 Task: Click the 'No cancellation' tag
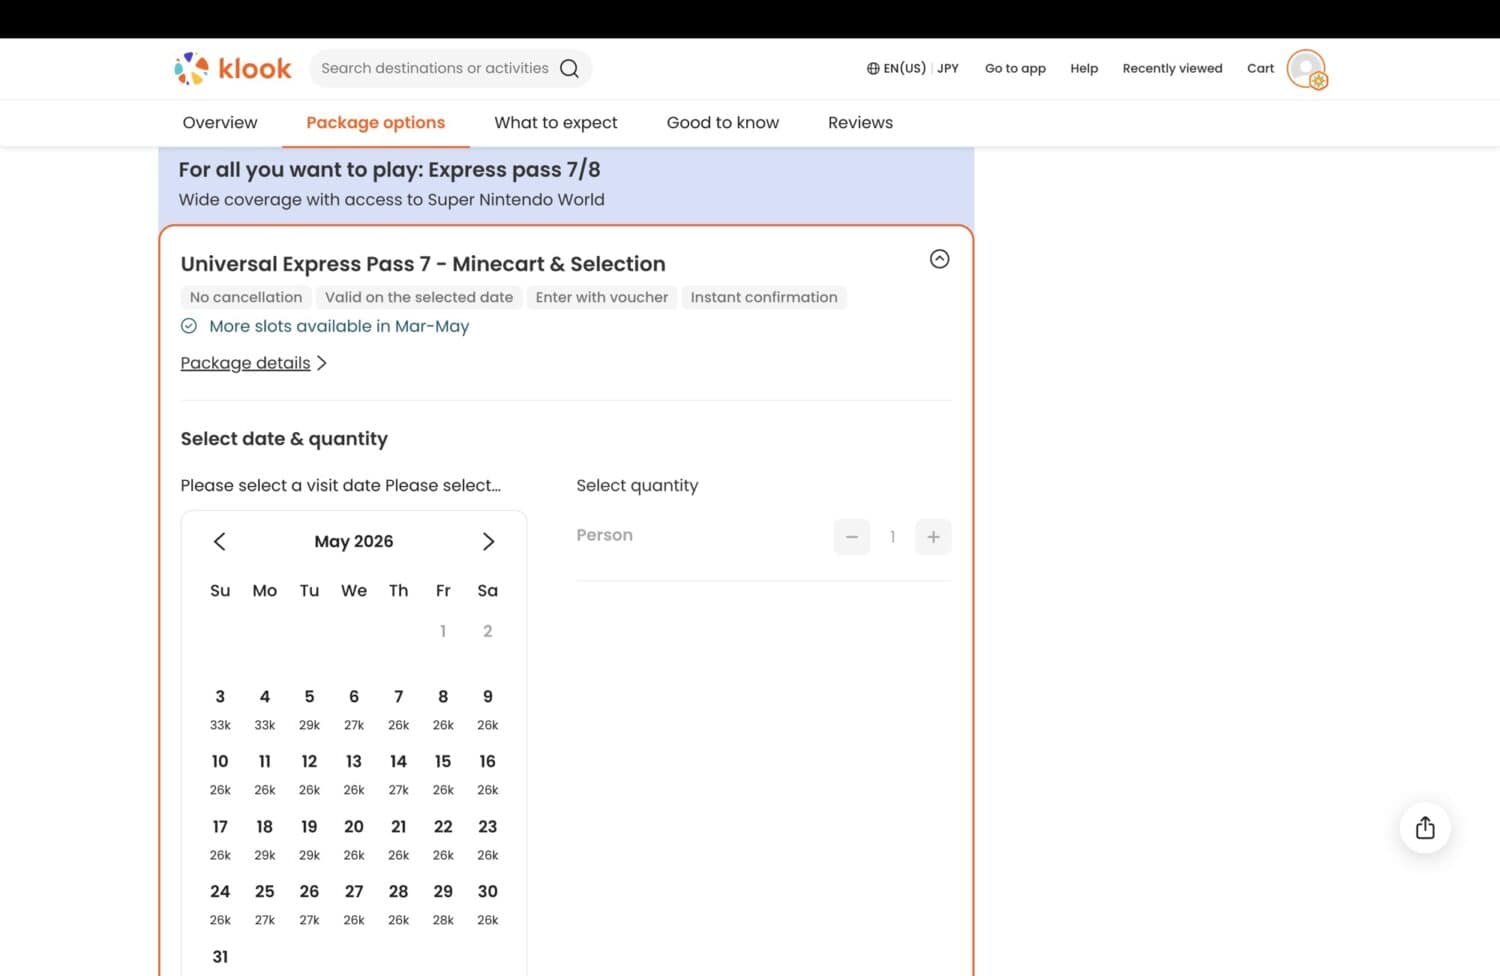(246, 297)
